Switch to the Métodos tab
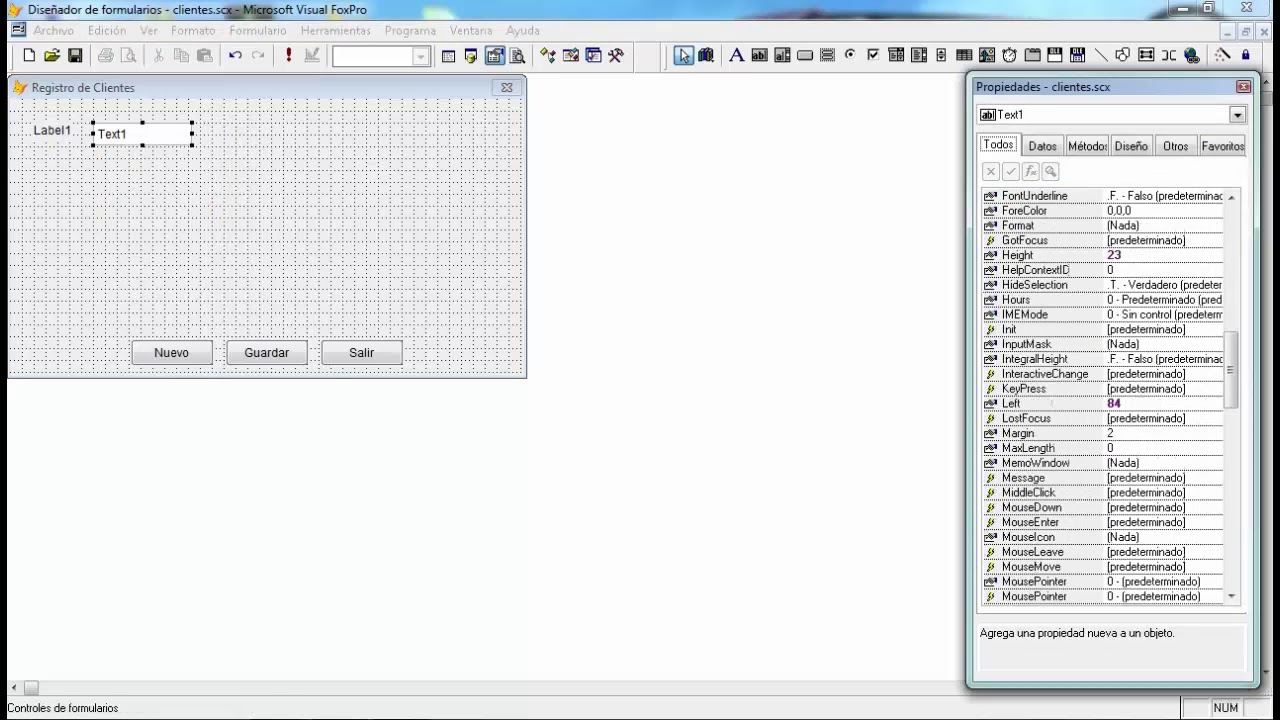 [1087, 146]
